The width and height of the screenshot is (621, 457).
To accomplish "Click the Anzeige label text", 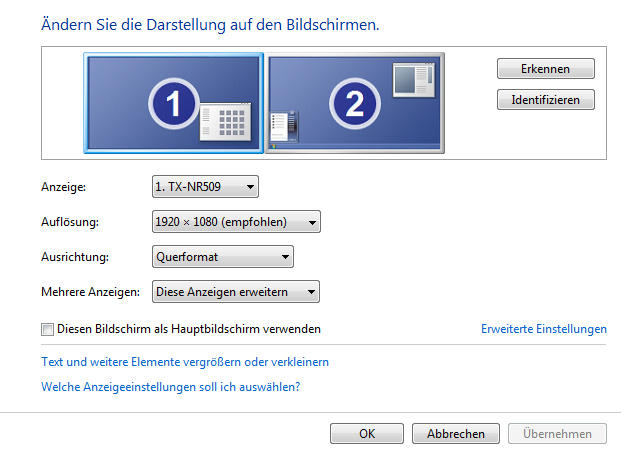I will point(63,187).
